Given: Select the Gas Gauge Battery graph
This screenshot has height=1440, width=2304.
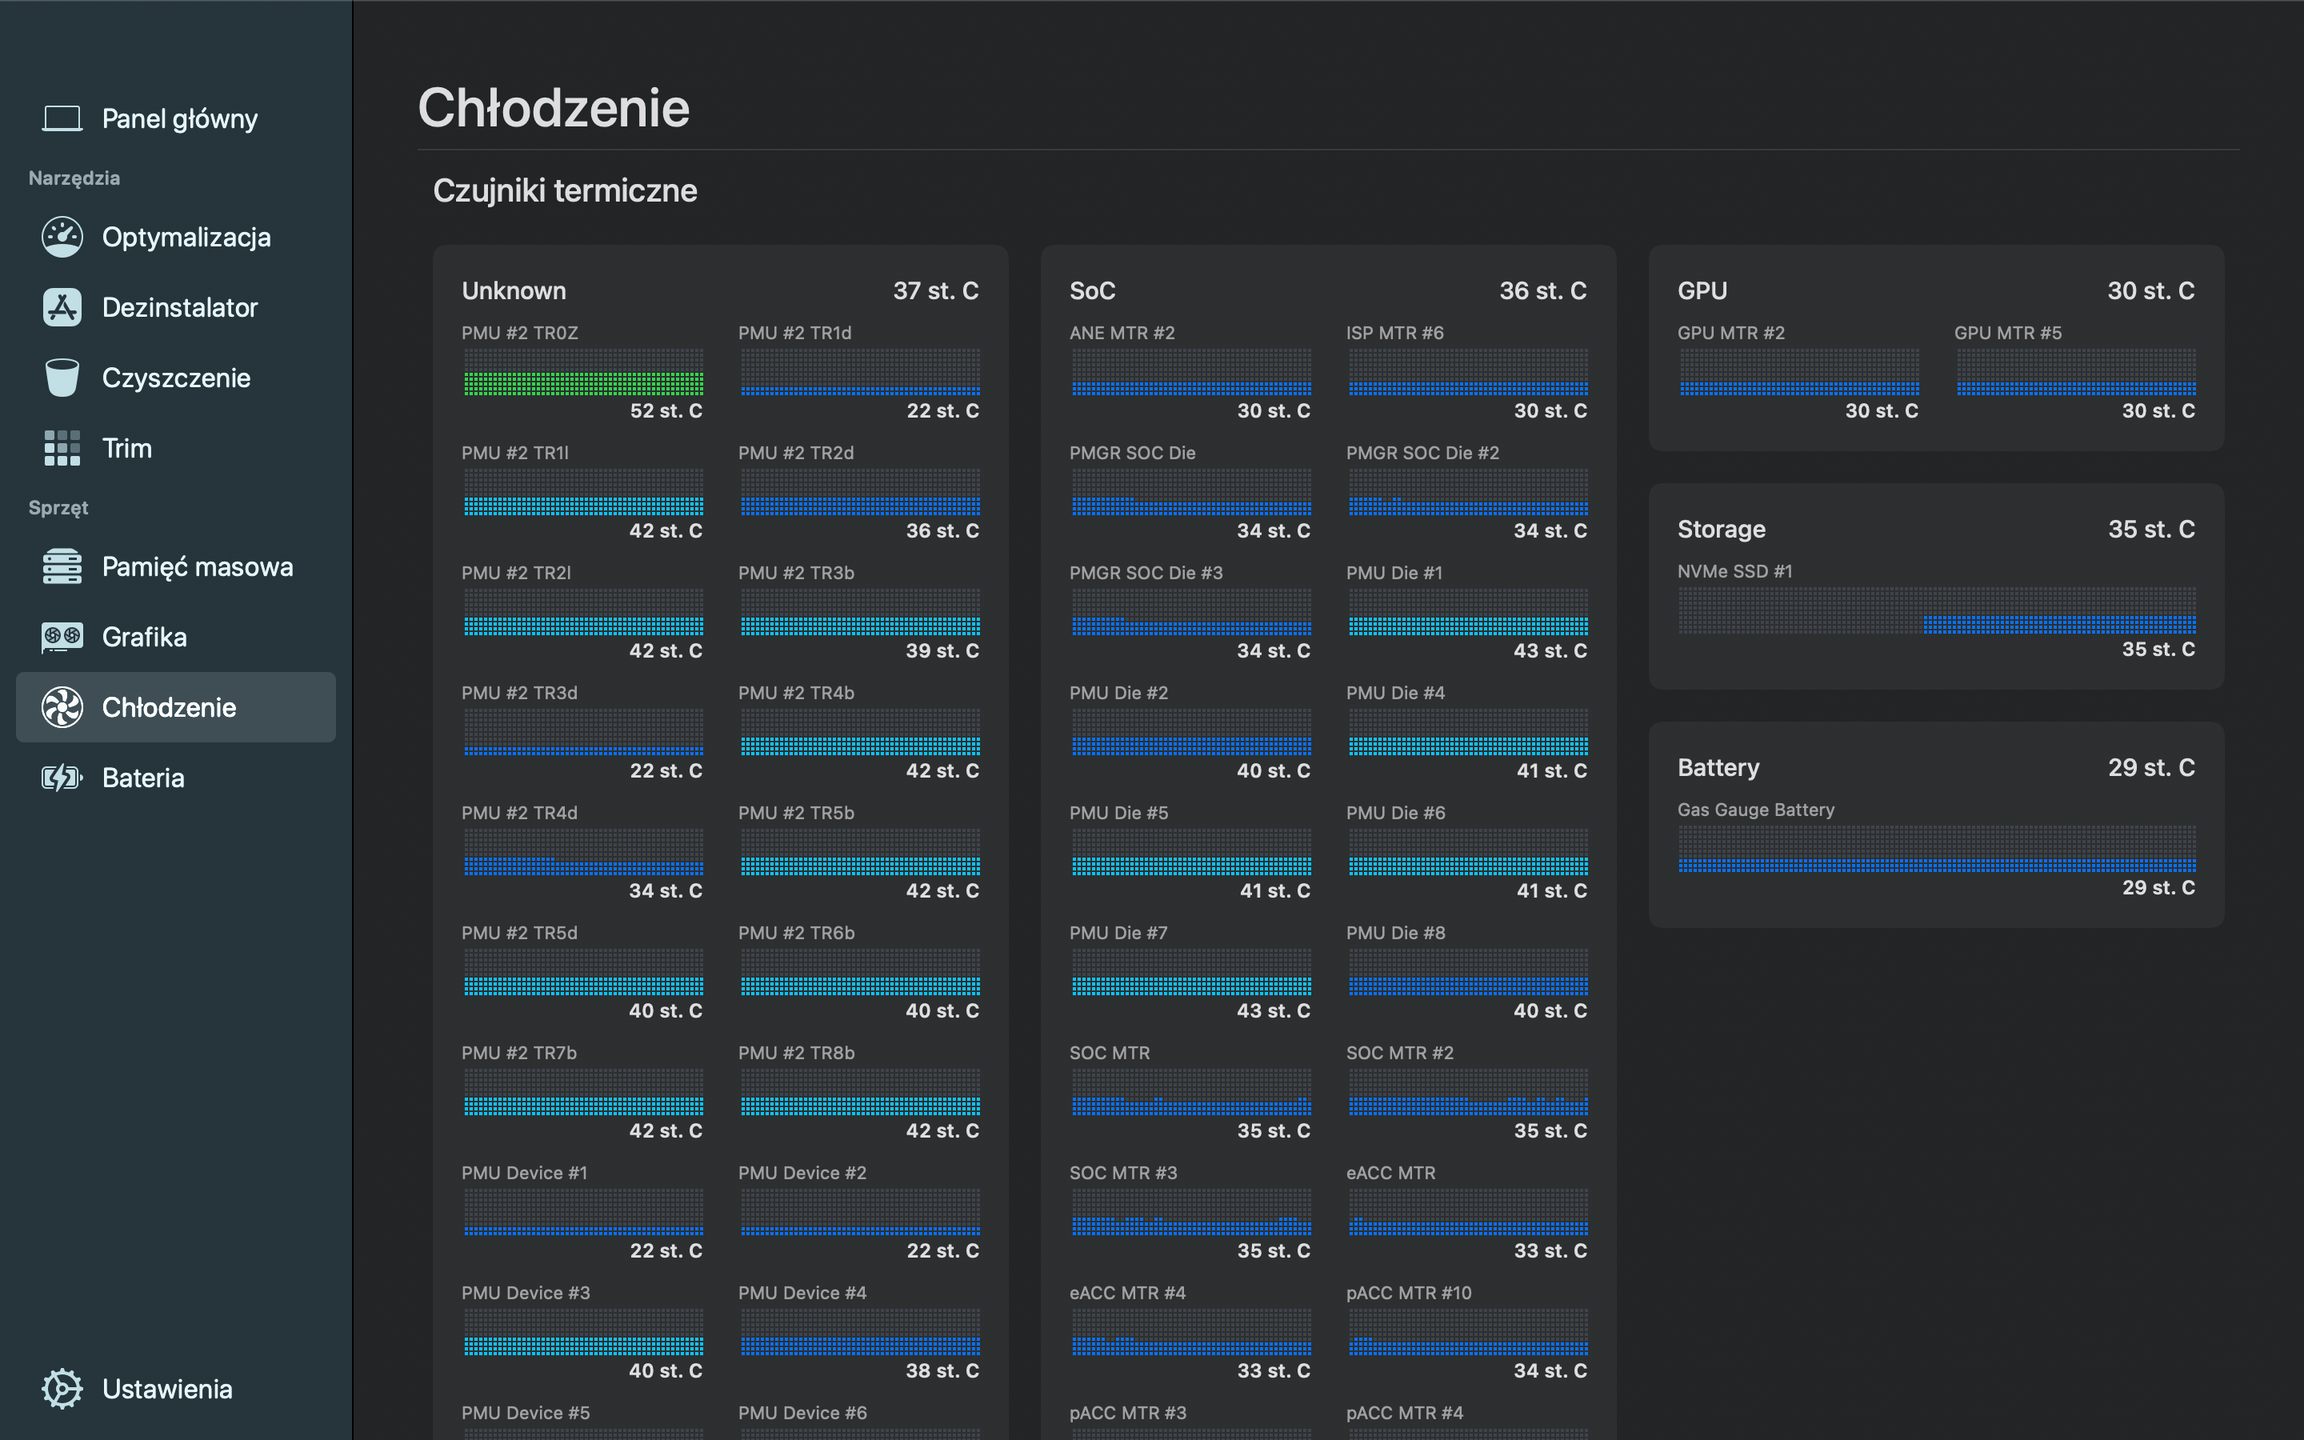Looking at the screenshot, I should tap(1937, 849).
